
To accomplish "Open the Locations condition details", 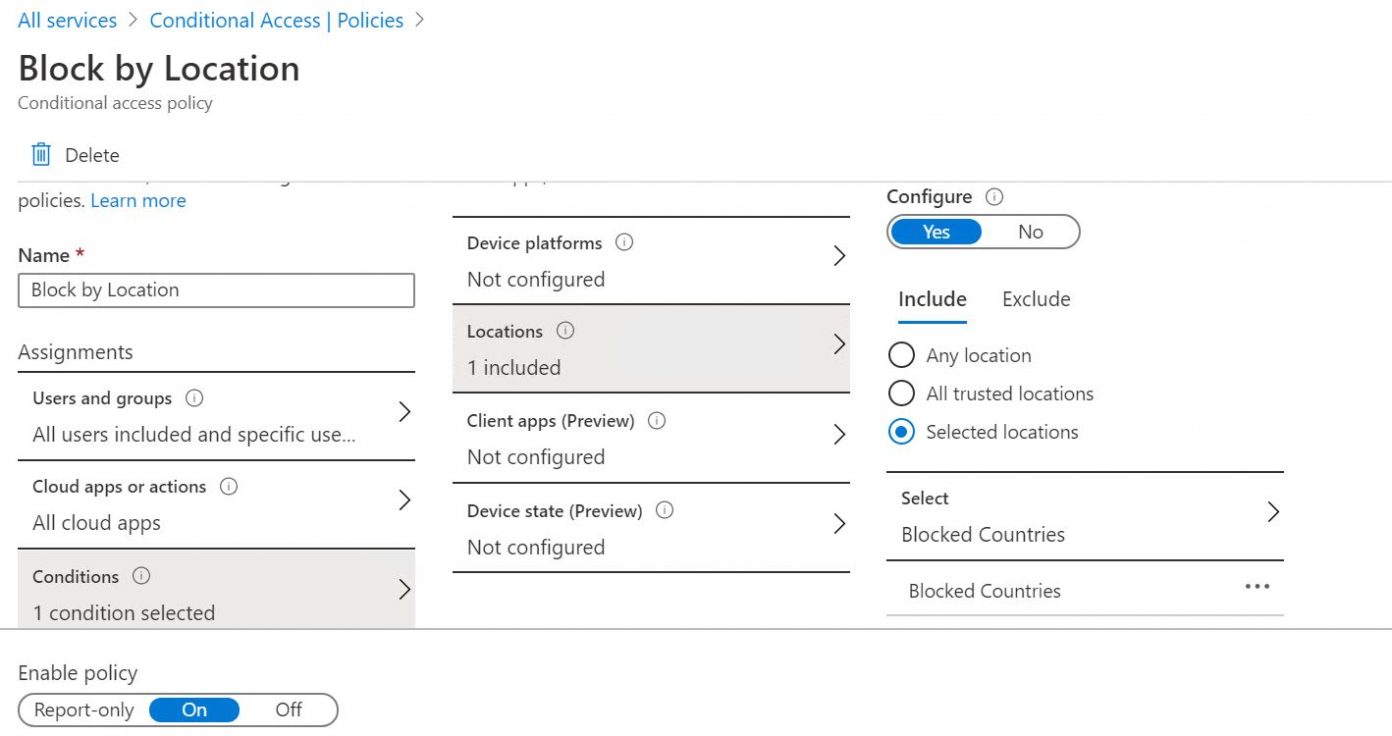I will point(838,349).
